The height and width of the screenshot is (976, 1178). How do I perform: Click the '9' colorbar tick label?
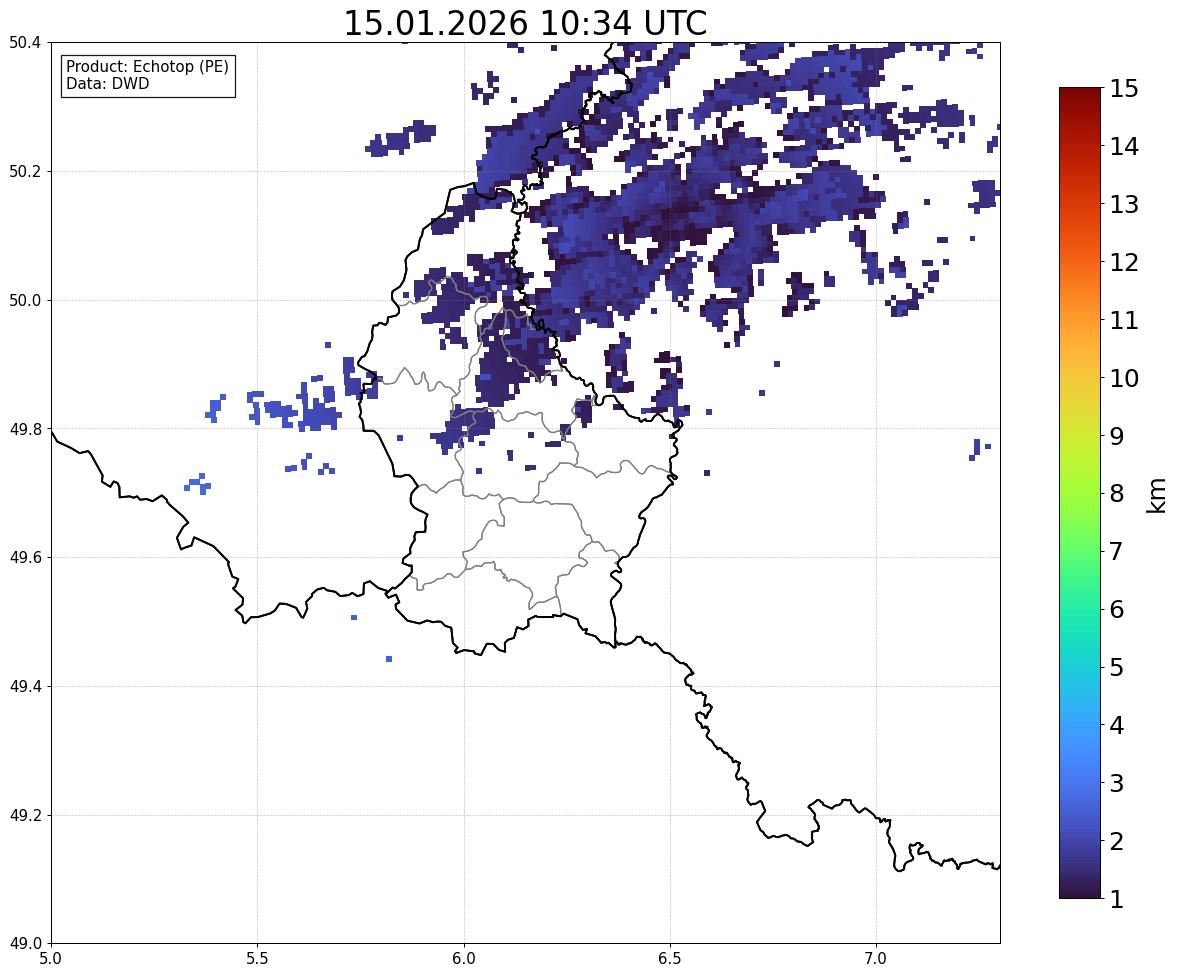pos(1117,436)
